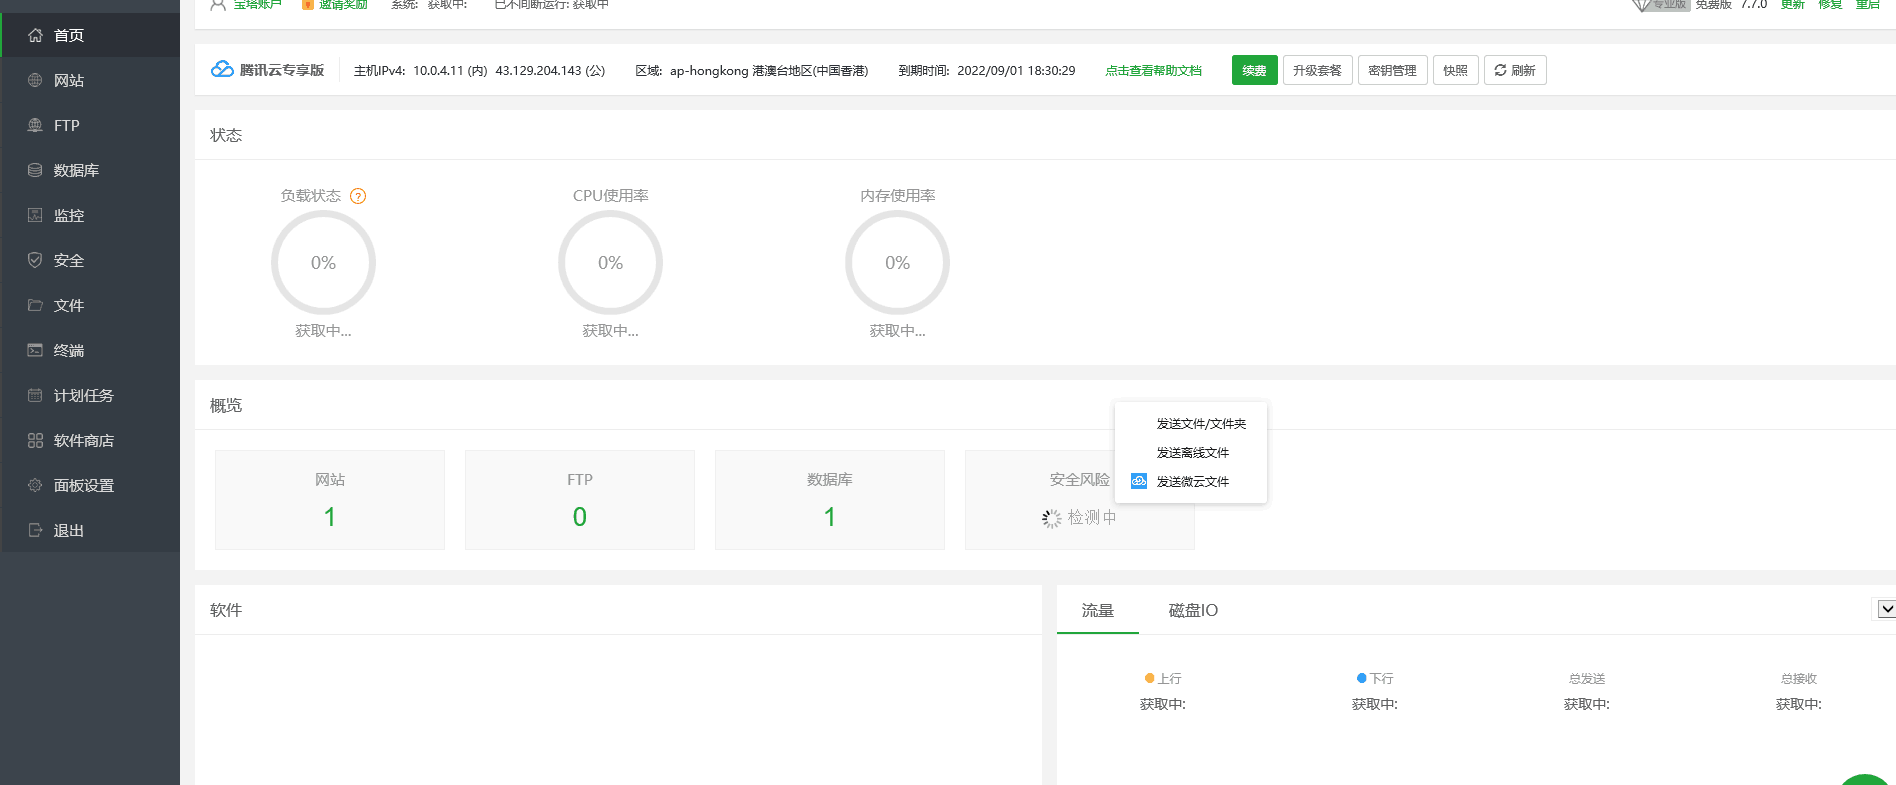Switch to the 流量 traffic tab
Viewport: 1896px width, 785px height.
click(1097, 610)
